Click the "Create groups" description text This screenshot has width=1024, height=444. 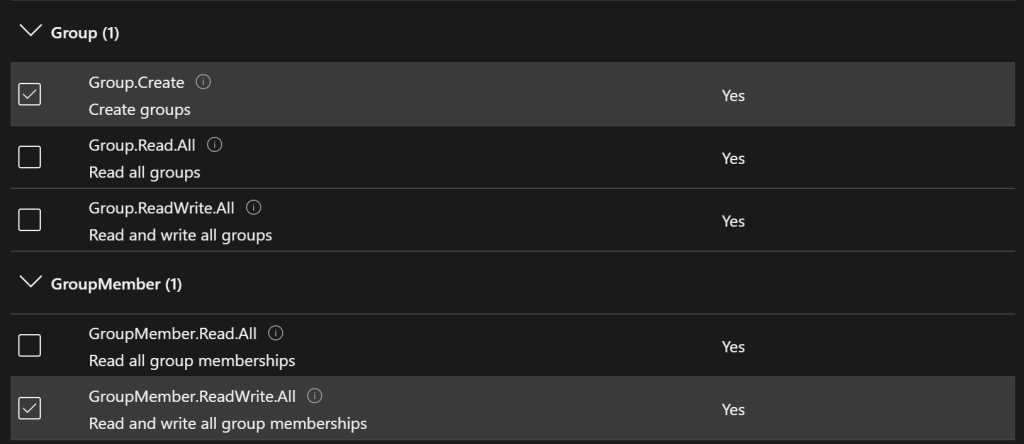tap(139, 109)
